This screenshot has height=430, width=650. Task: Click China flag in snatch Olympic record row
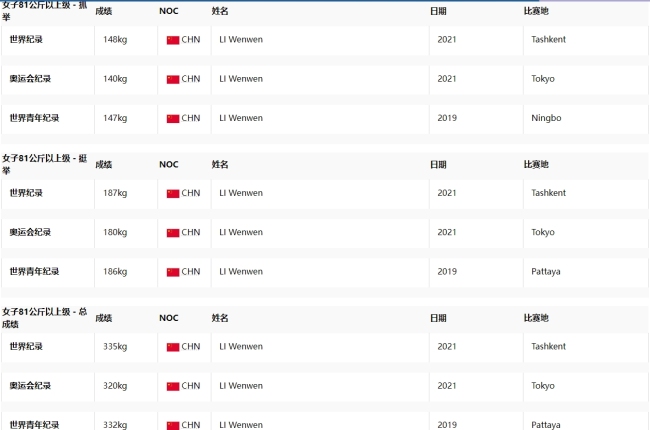pos(173,79)
